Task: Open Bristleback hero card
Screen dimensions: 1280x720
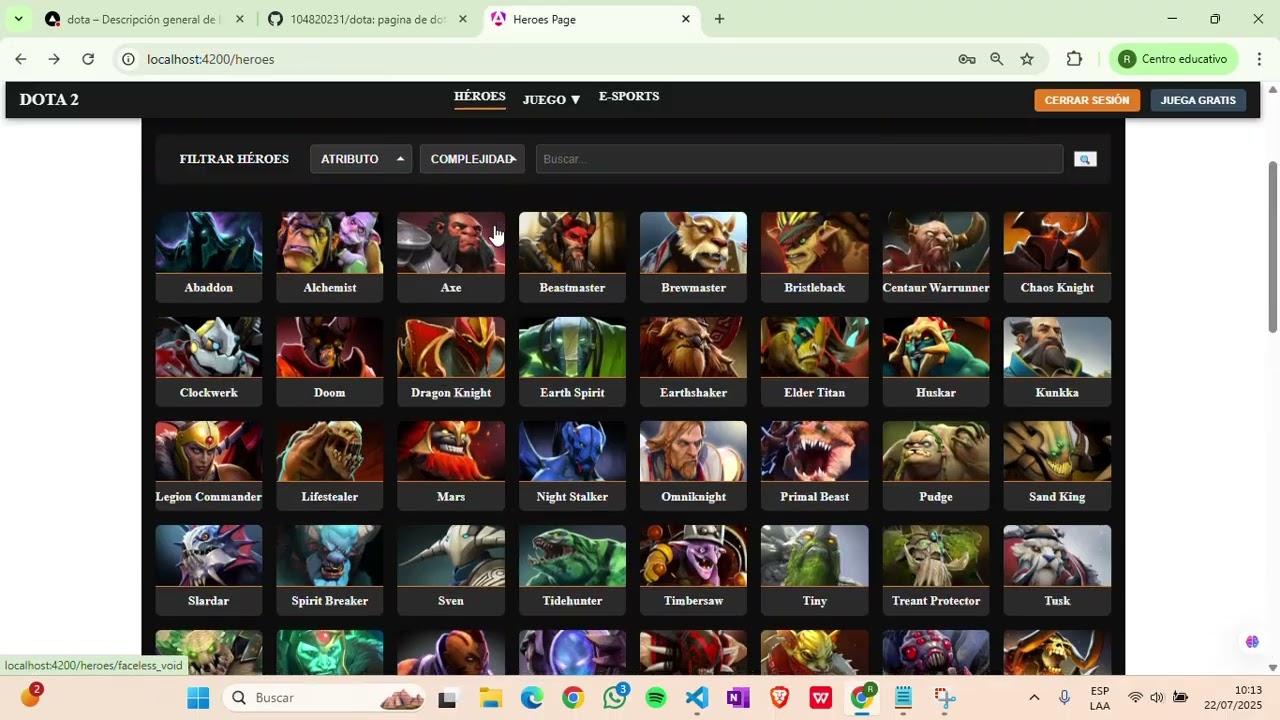Action: 815,256
